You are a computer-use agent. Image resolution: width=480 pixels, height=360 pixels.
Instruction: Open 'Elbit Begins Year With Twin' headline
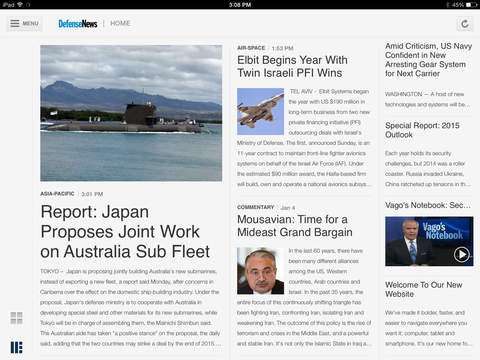pos(292,66)
